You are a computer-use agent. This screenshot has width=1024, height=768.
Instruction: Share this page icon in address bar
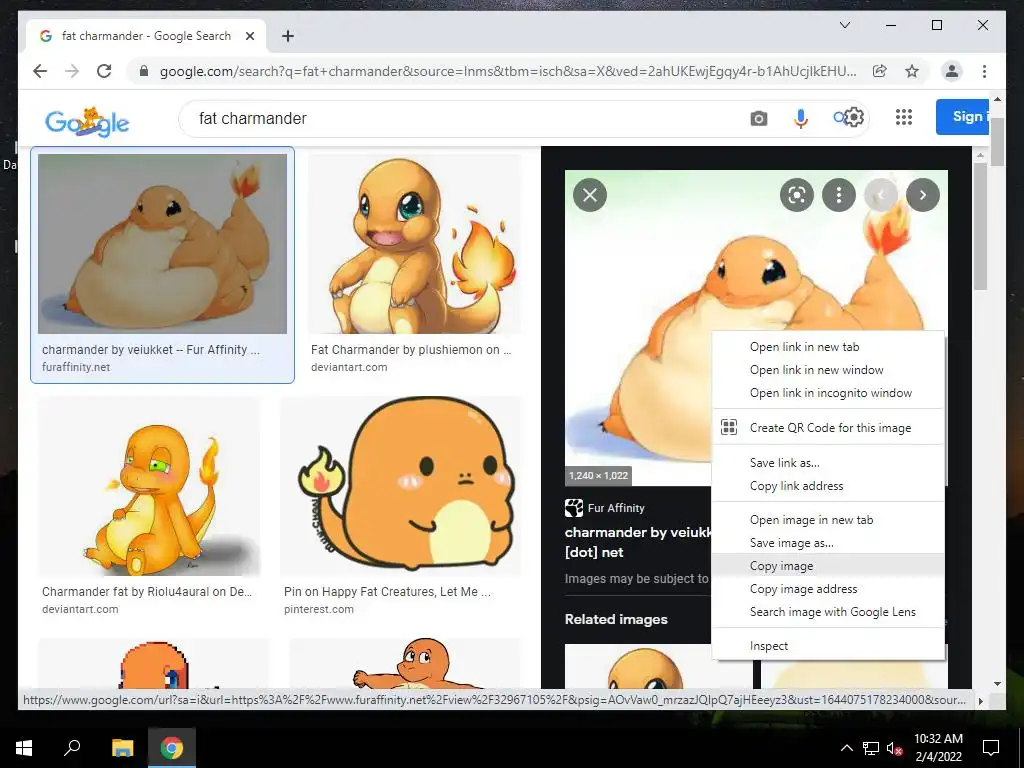(x=880, y=71)
